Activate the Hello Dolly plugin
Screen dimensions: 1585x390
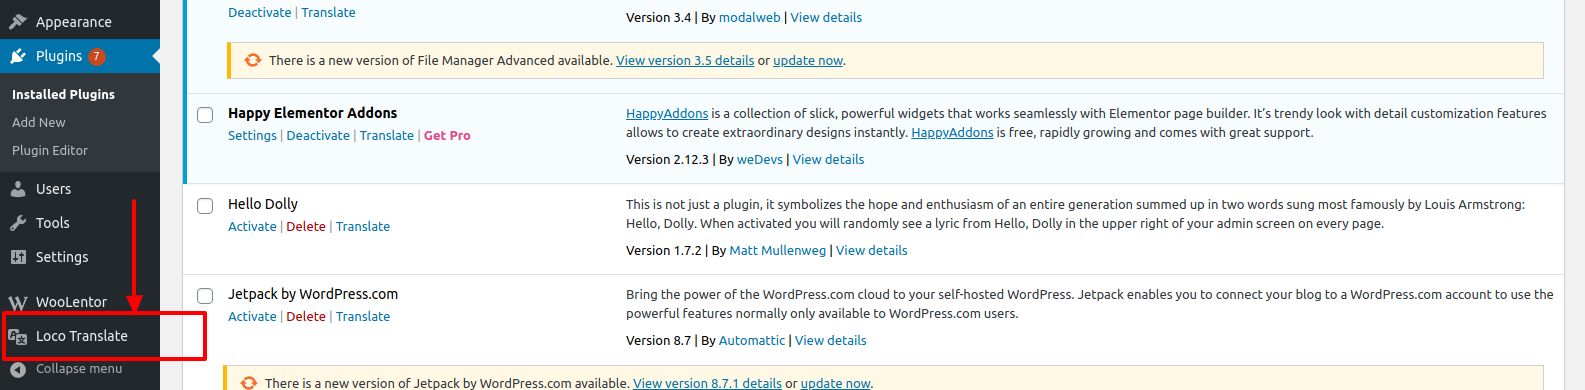(x=252, y=226)
